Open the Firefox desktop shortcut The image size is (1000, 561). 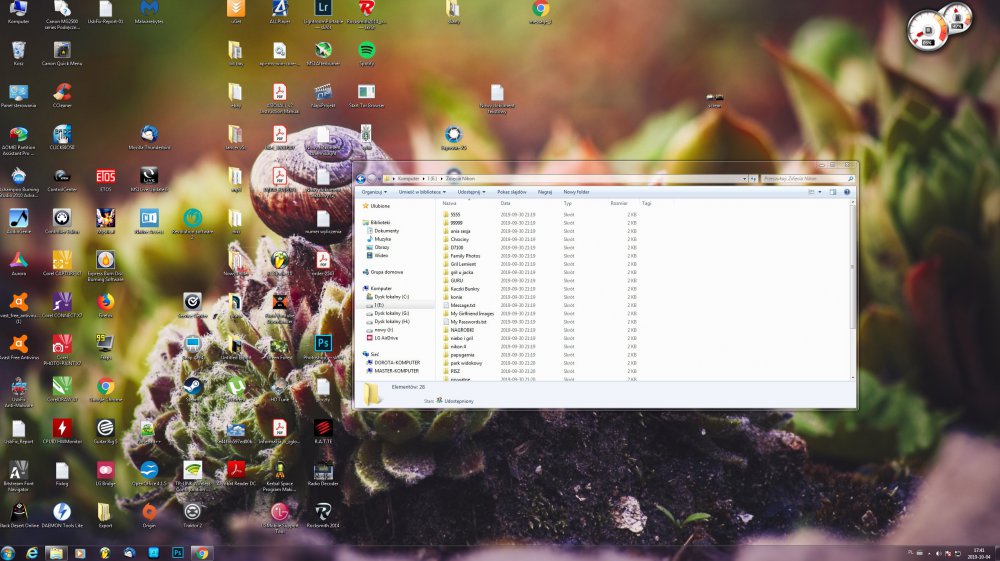click(x=105, y=304)
